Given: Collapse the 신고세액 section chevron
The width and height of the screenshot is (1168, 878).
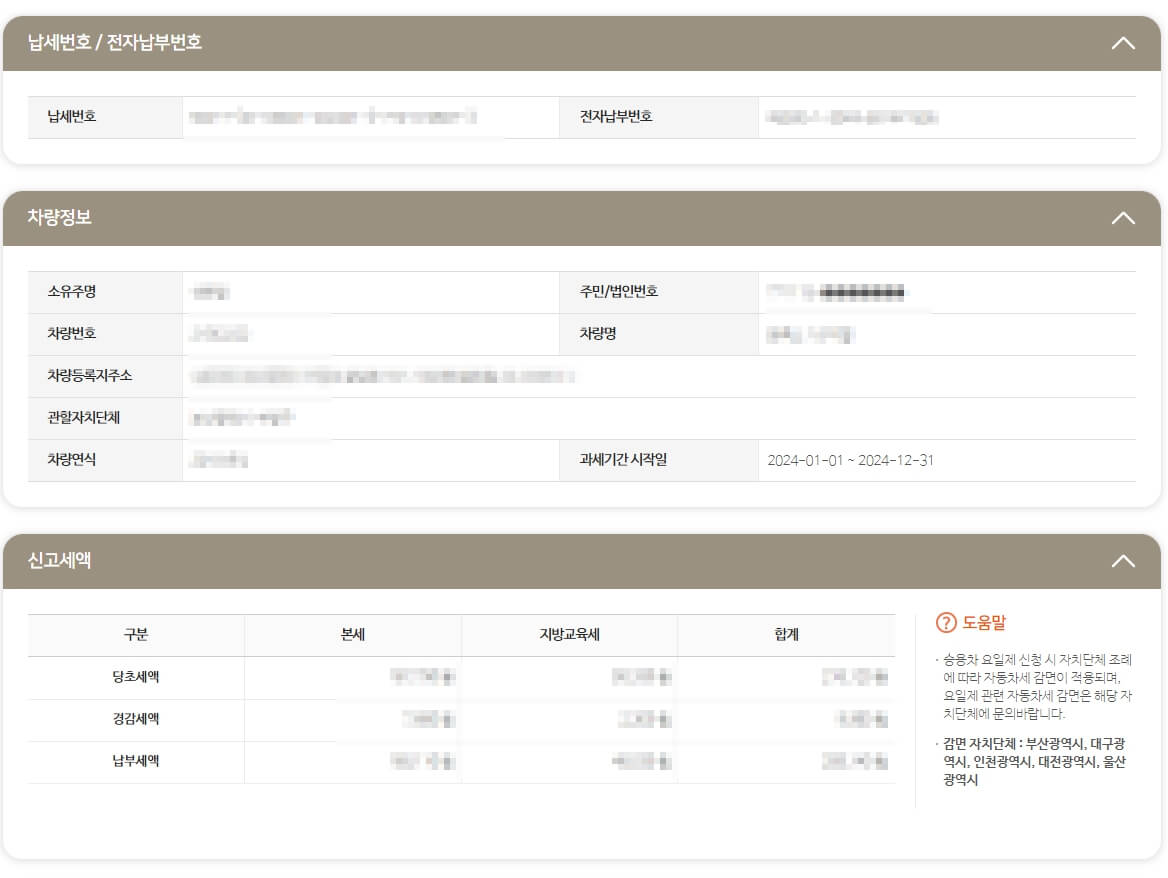Looking at the screenshot, I should tap(1123, 561).
